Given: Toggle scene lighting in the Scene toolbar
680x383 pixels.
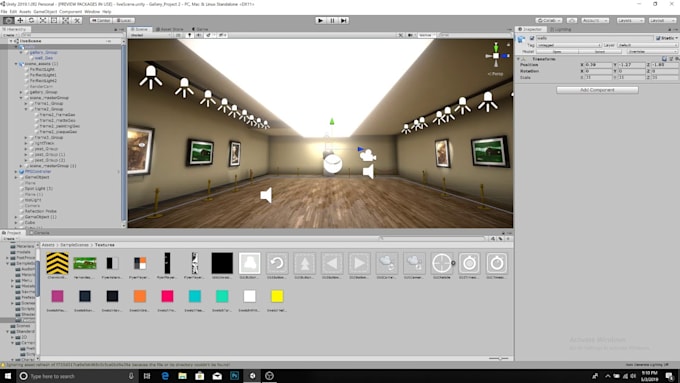Looking at the screenshot, I should pos(190,35).
